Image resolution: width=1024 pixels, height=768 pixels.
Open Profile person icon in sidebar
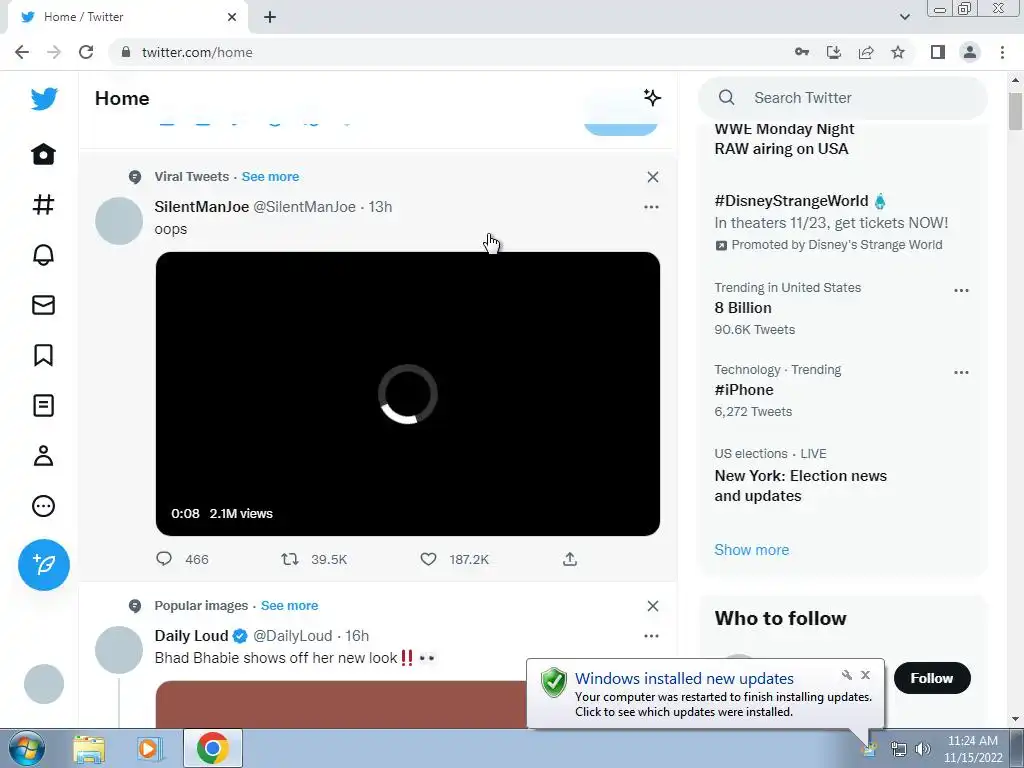[x=44, y=456]
